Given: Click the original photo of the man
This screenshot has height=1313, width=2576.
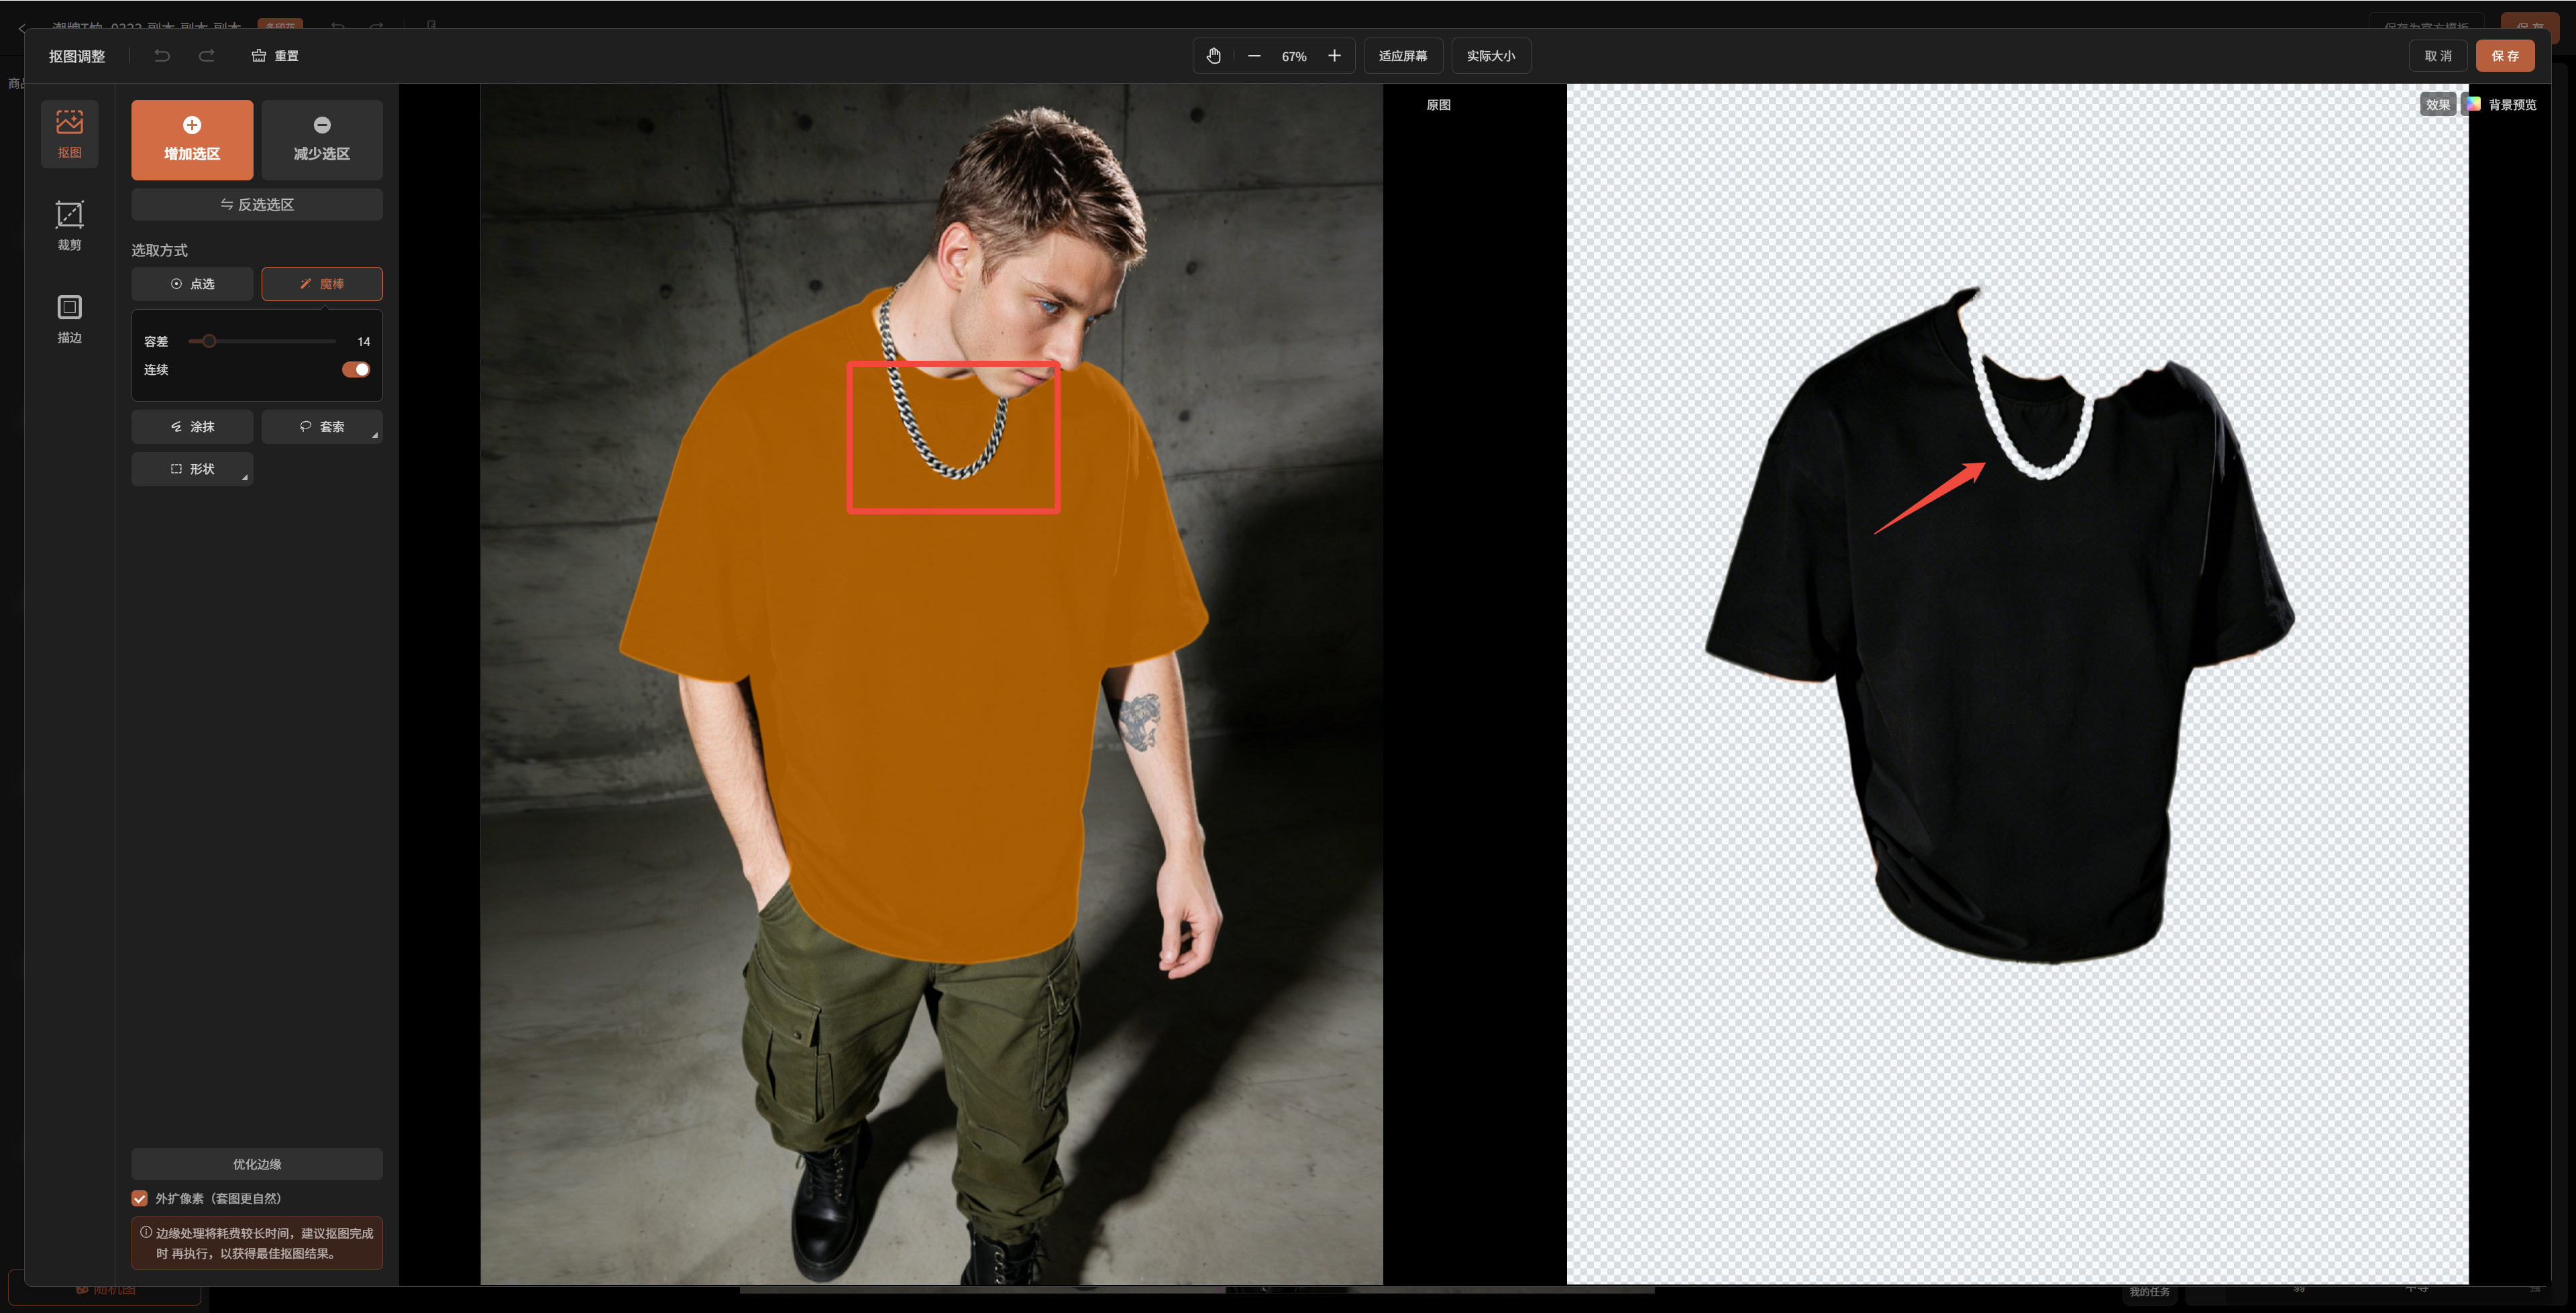Looking at the screenshot, I should (x=931, y=684).
